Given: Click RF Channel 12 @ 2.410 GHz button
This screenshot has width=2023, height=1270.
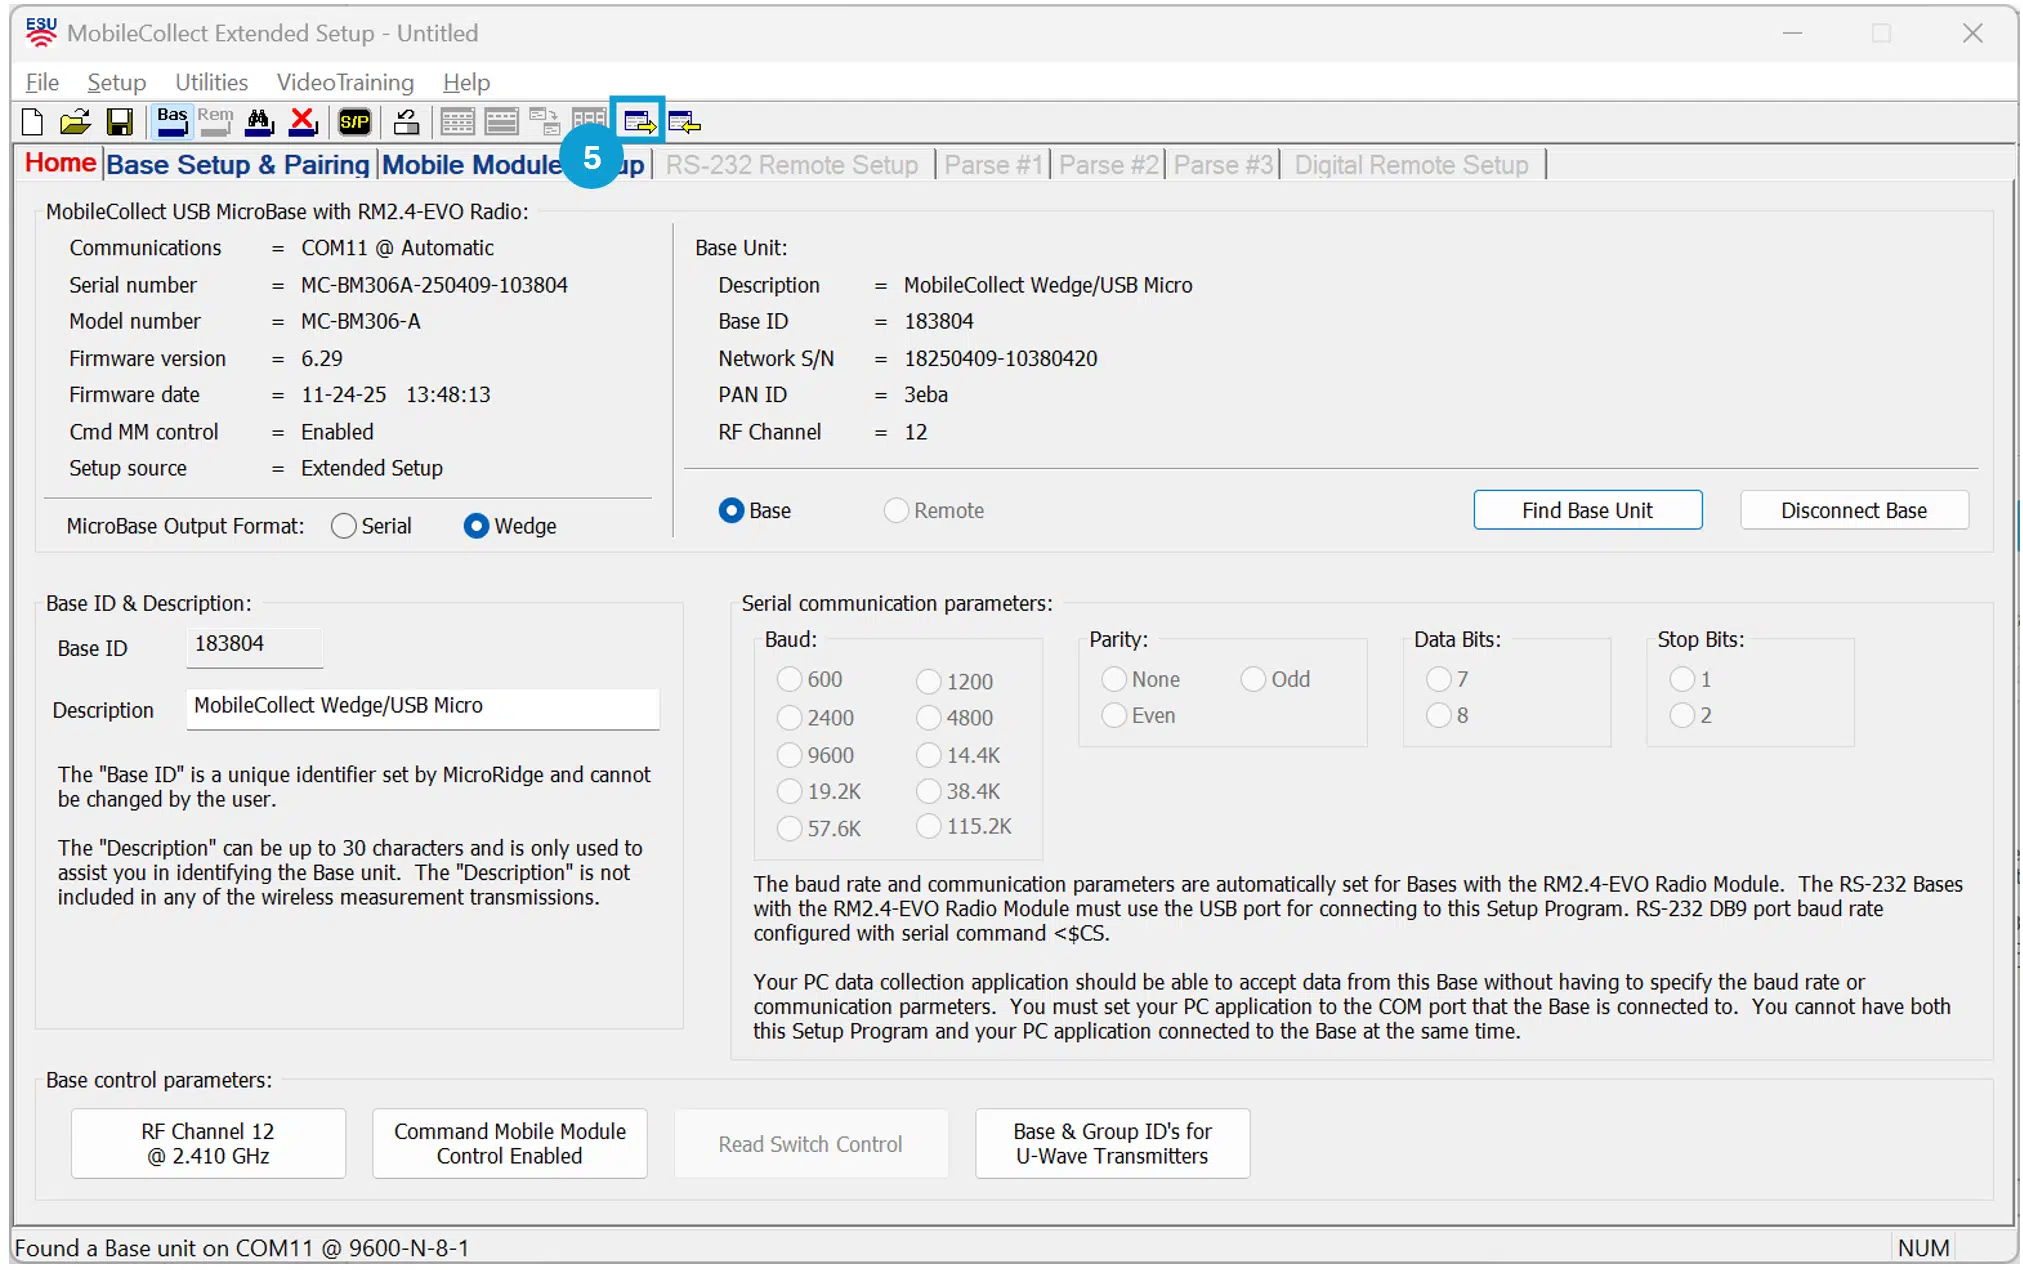Looking at the screenshot, I should pyautogui.click(x=208, y=1143).
